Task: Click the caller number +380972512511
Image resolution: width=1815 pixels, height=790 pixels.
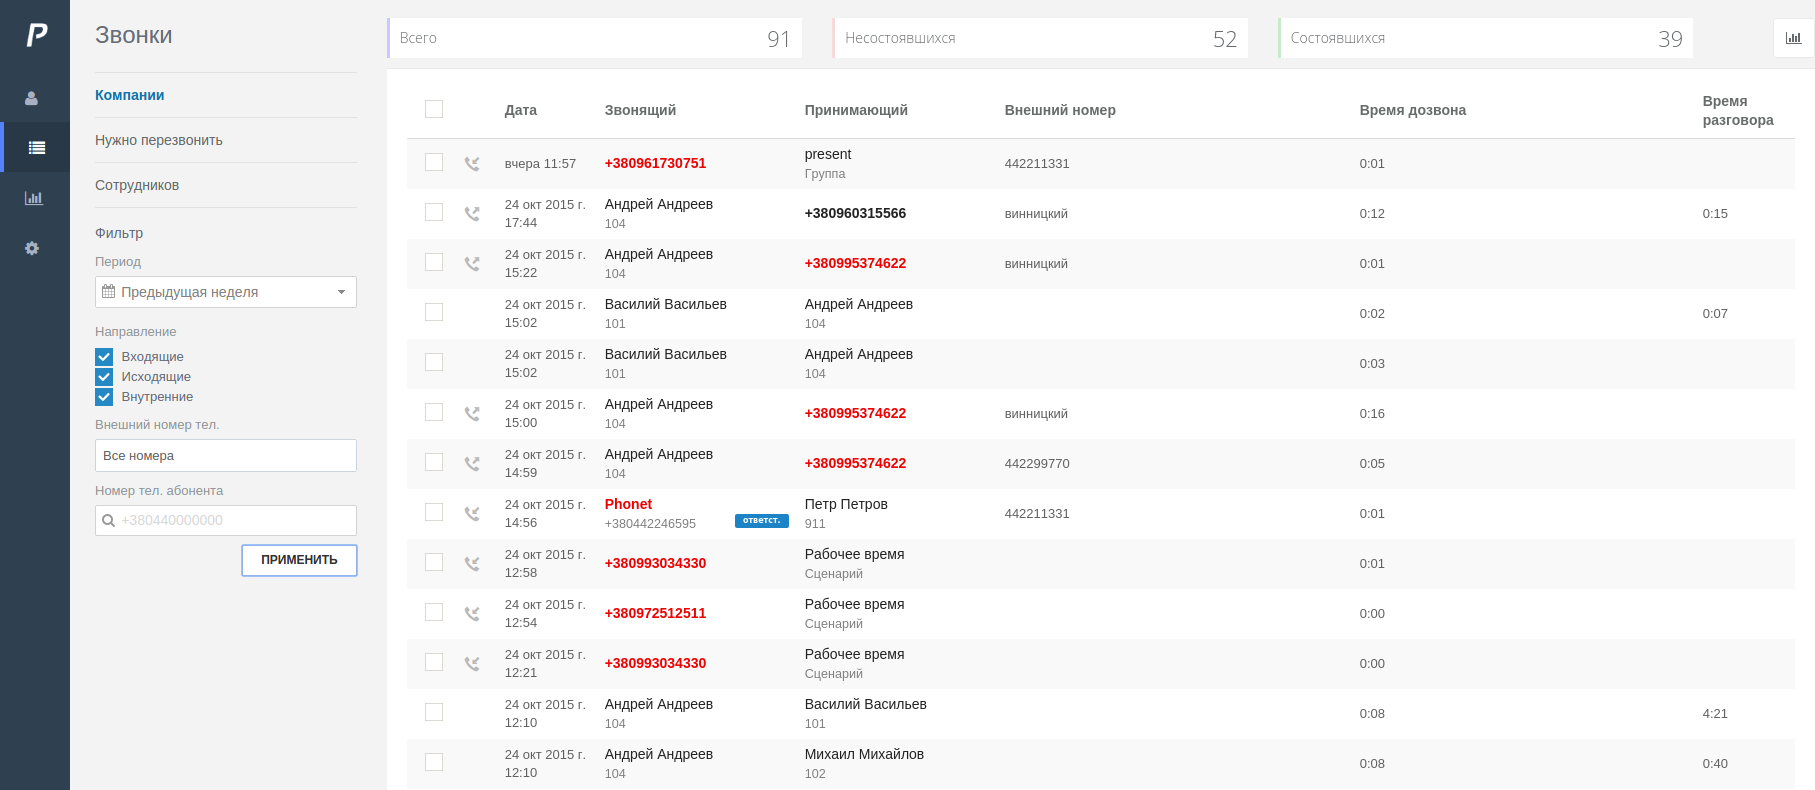Action: tap(655, 613)
